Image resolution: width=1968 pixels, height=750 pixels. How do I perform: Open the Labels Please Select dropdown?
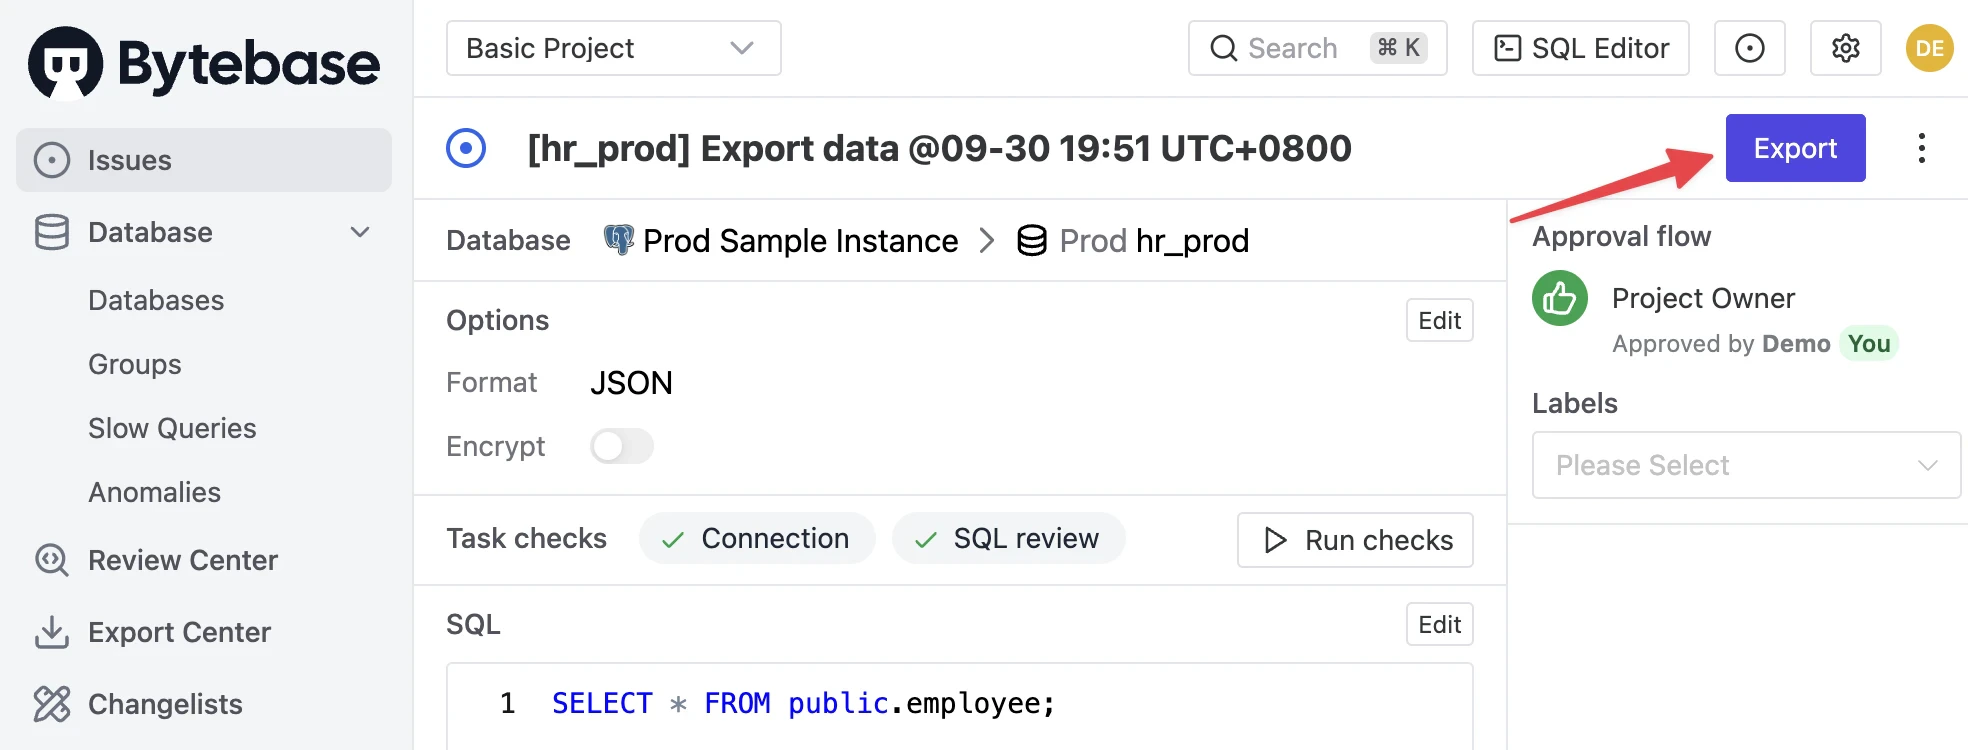[x=1745, y=465]
